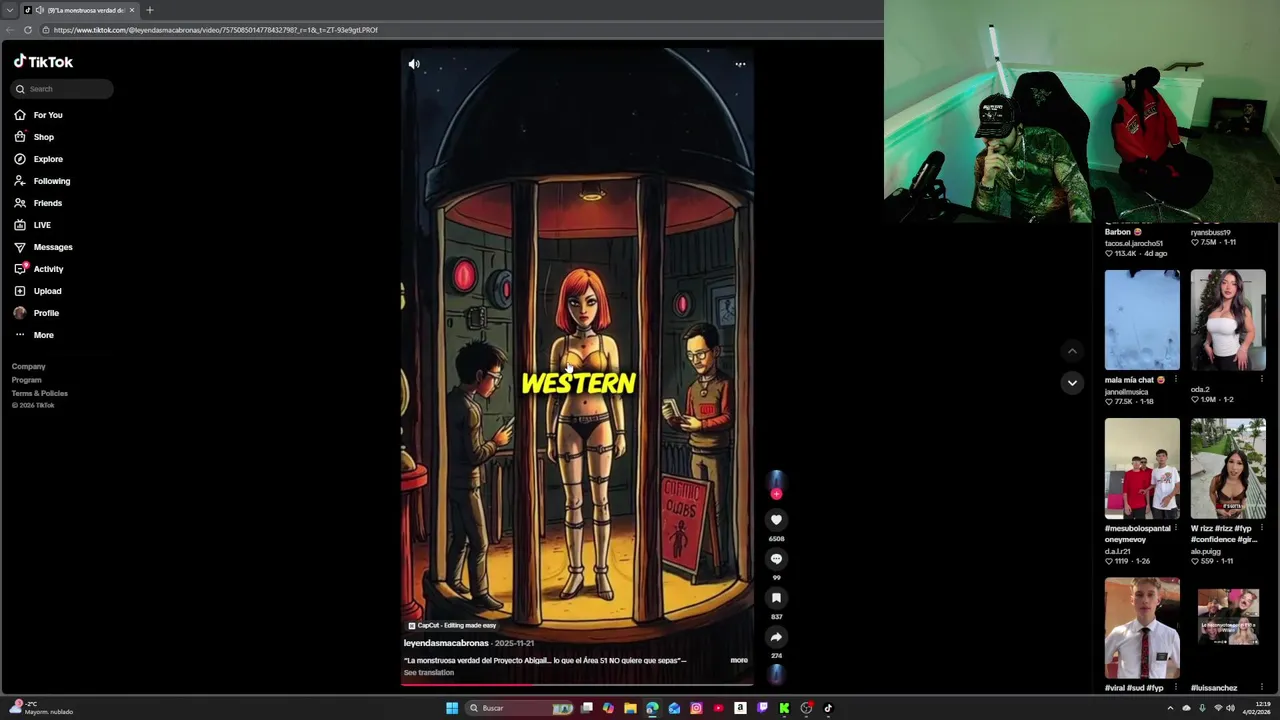Open the Upload page
The image size is (1280, 720).
tap(47, 291)
